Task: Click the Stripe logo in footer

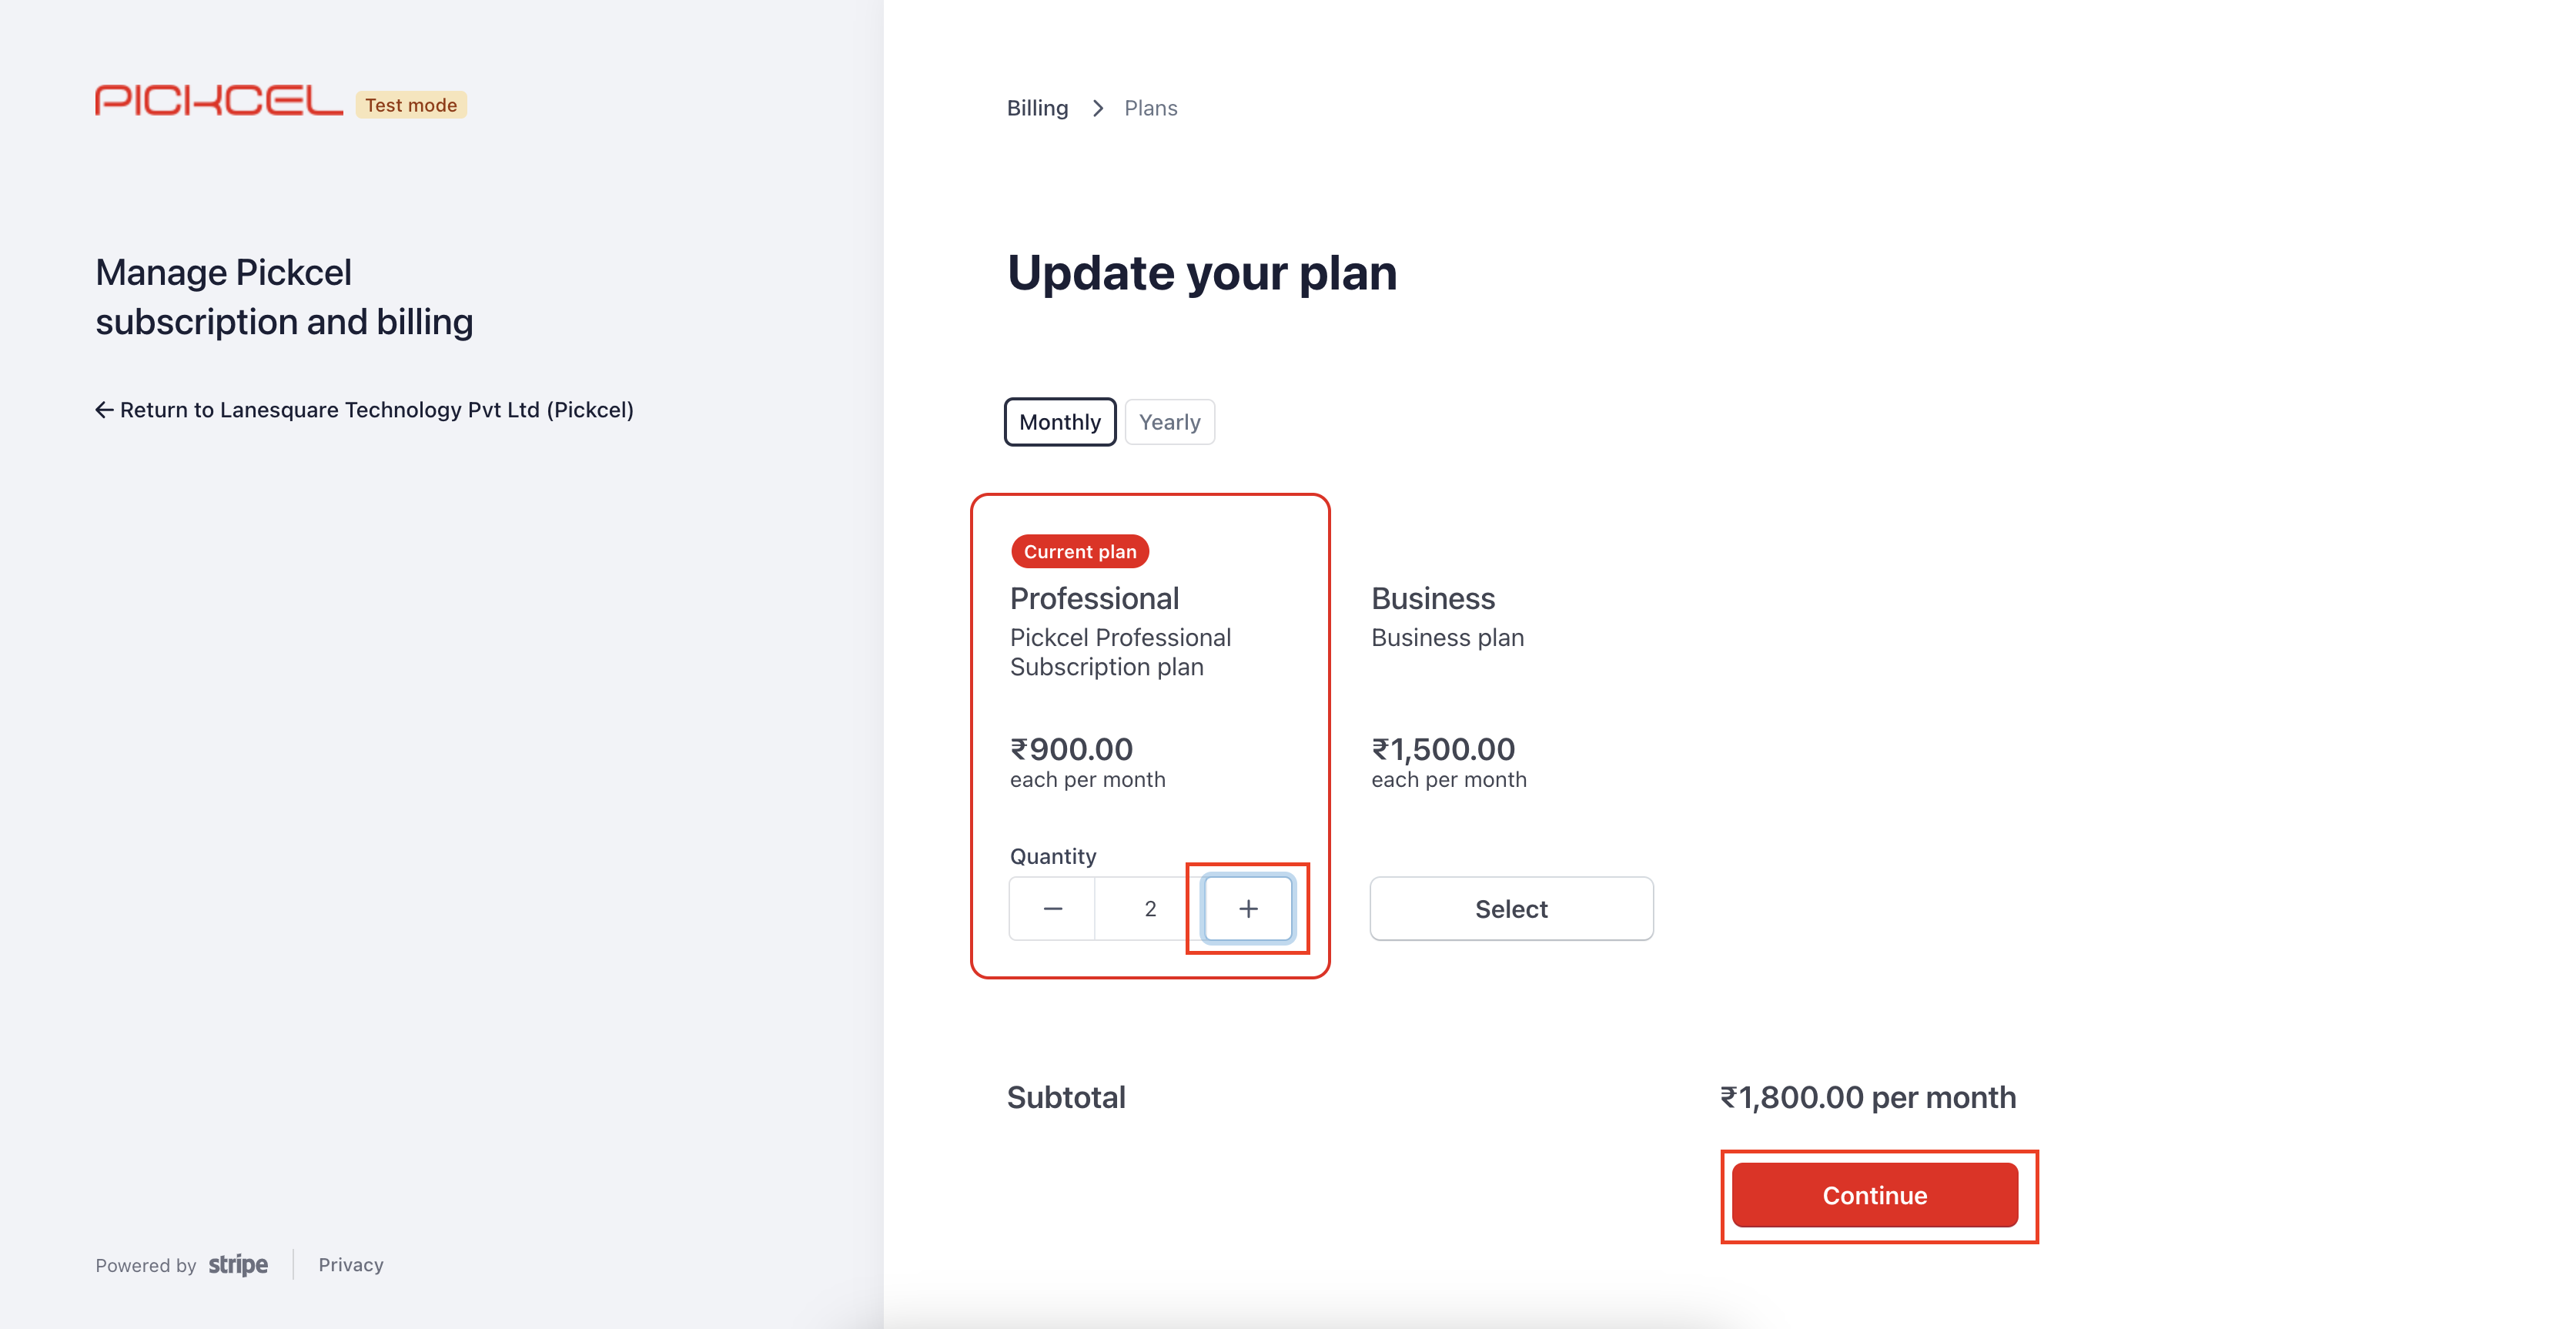Action: pos(238,1265)
